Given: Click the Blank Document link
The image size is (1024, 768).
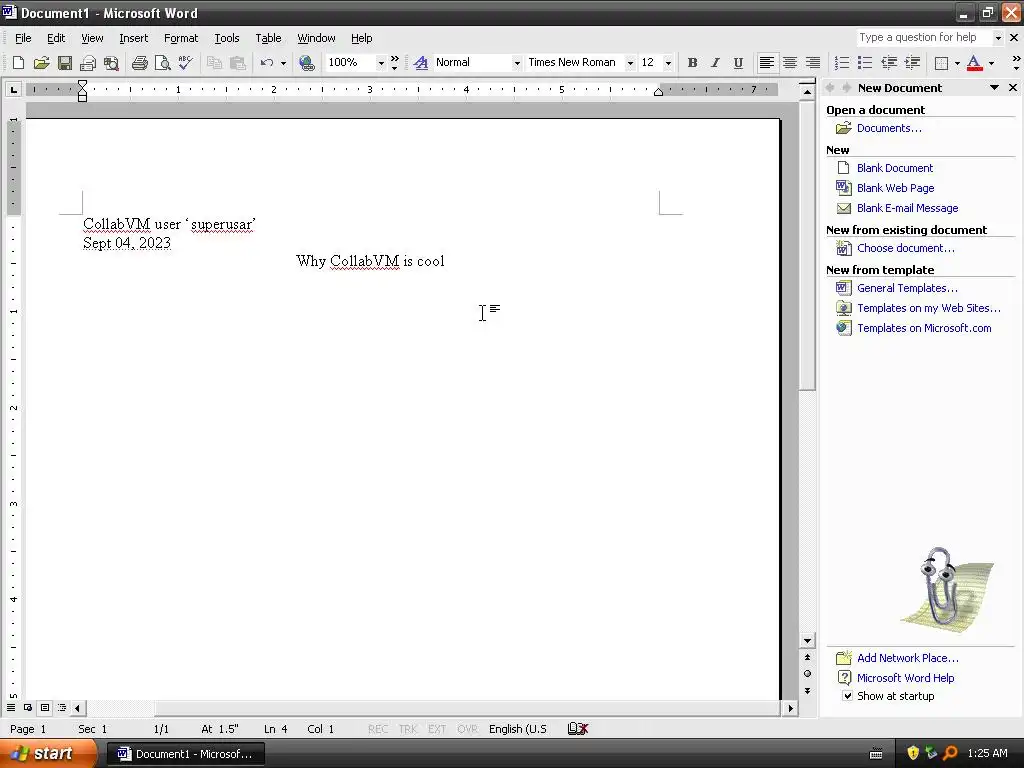Looking at the screenshot, I should (x=895, y=168).
